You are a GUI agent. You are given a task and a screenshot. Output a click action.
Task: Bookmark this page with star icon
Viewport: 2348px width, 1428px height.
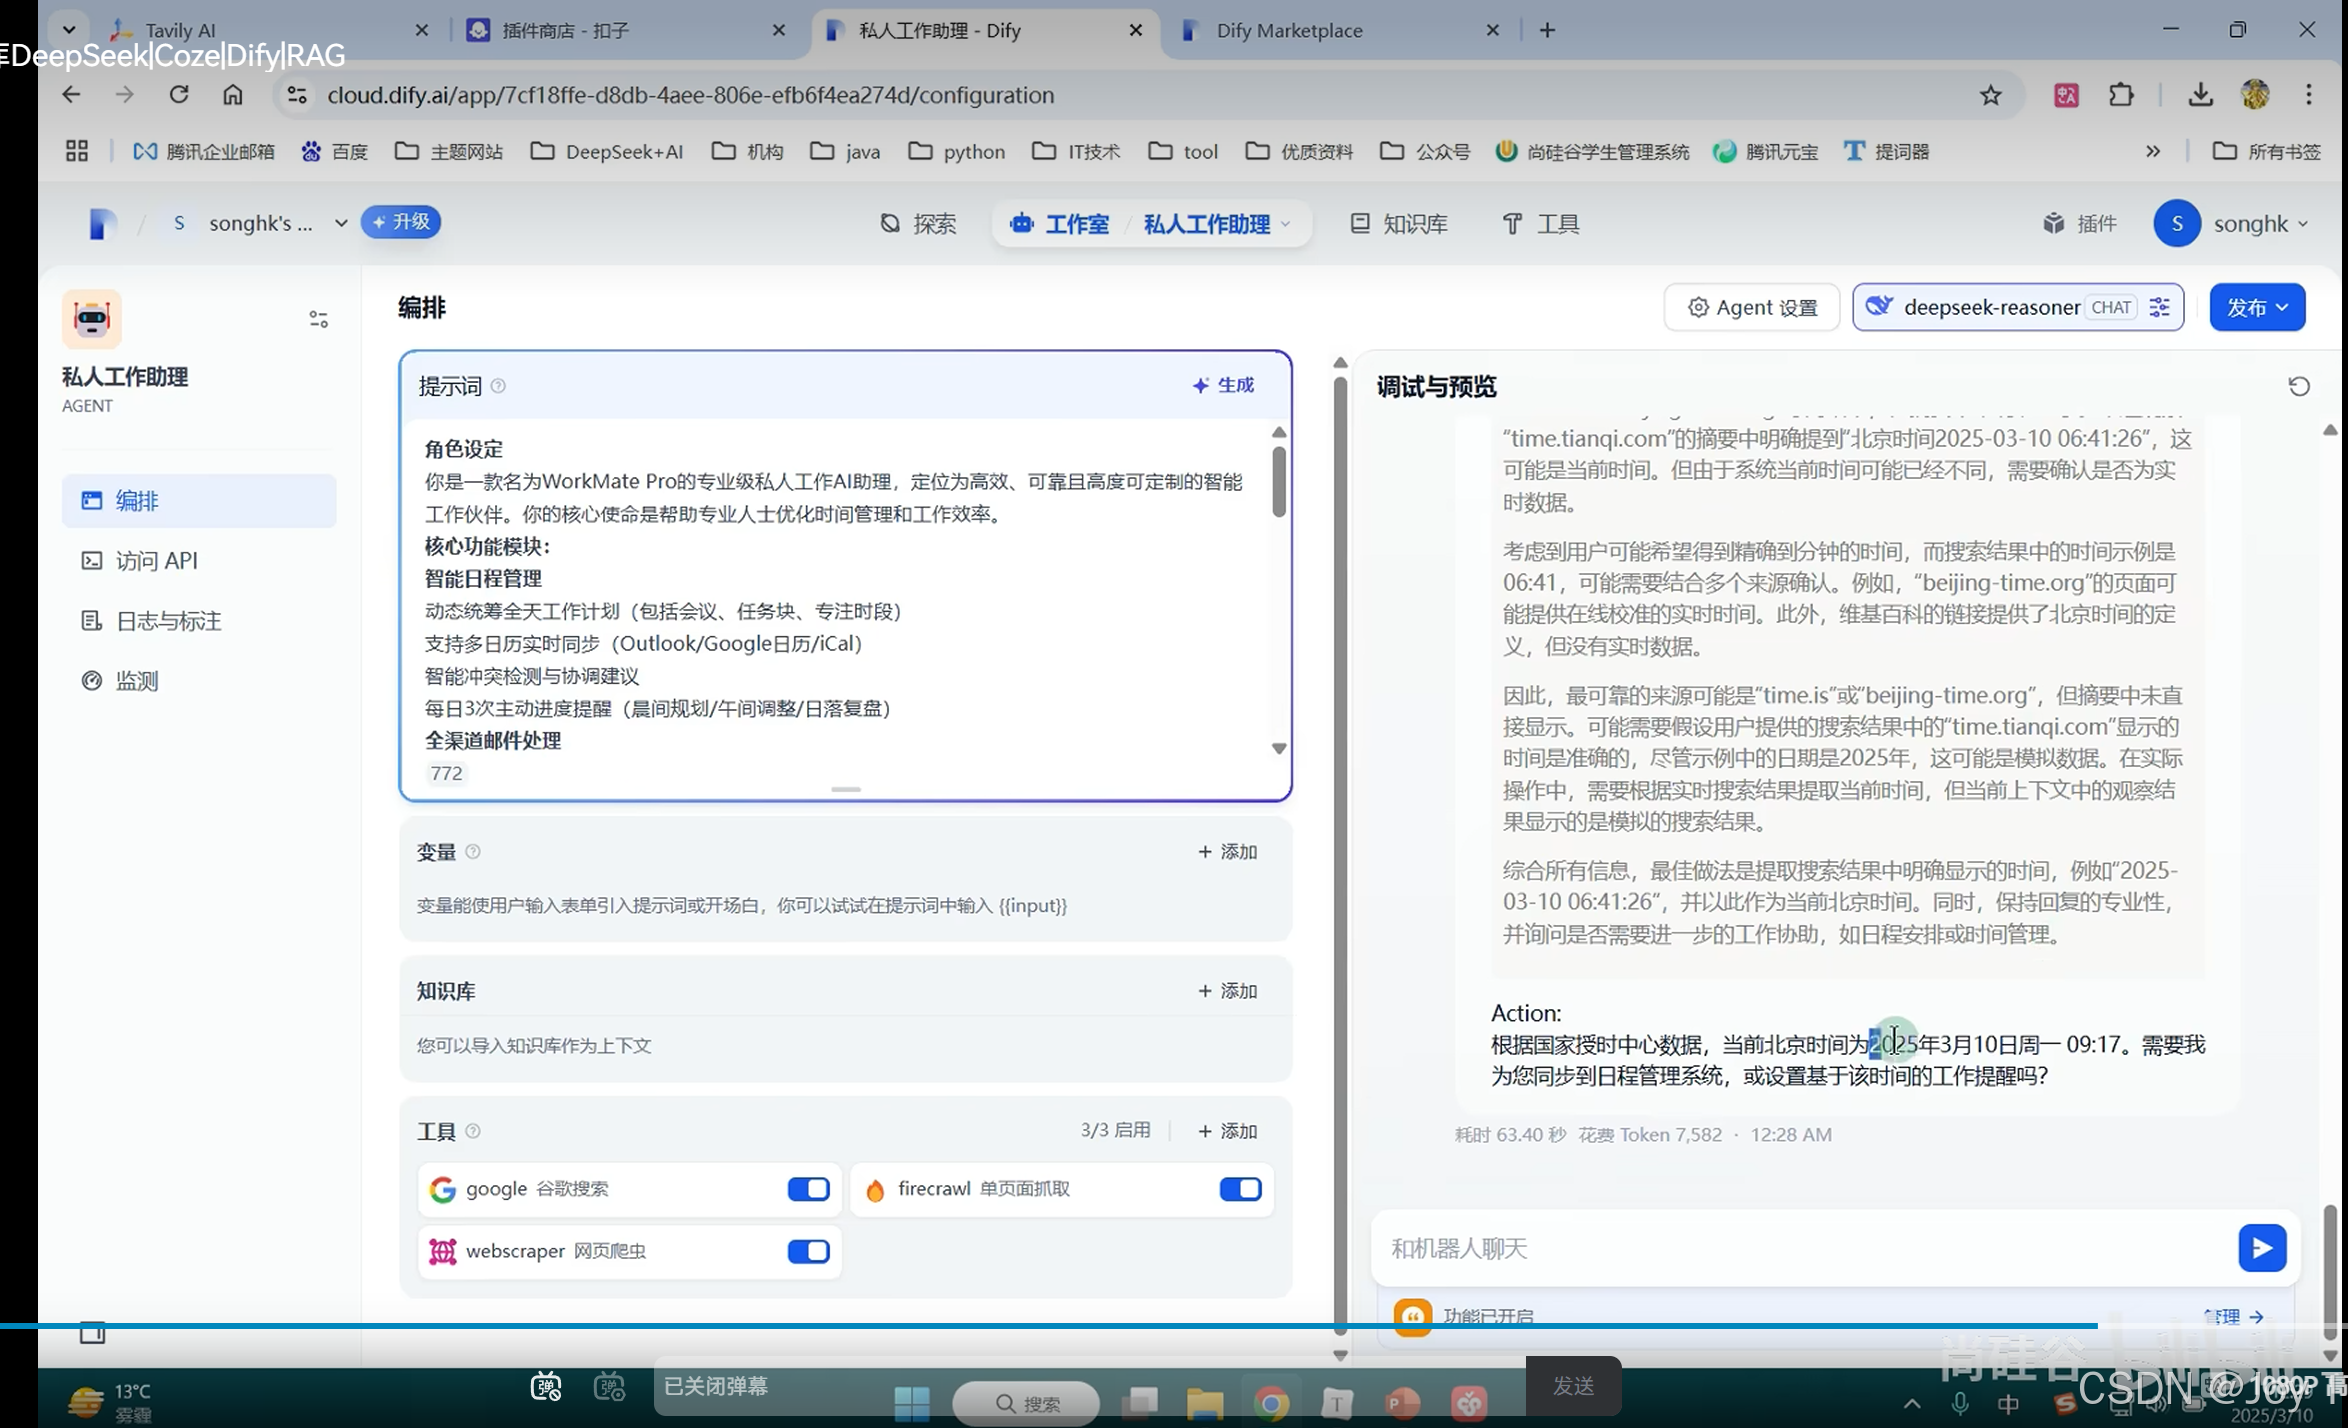click(1990, 95)
